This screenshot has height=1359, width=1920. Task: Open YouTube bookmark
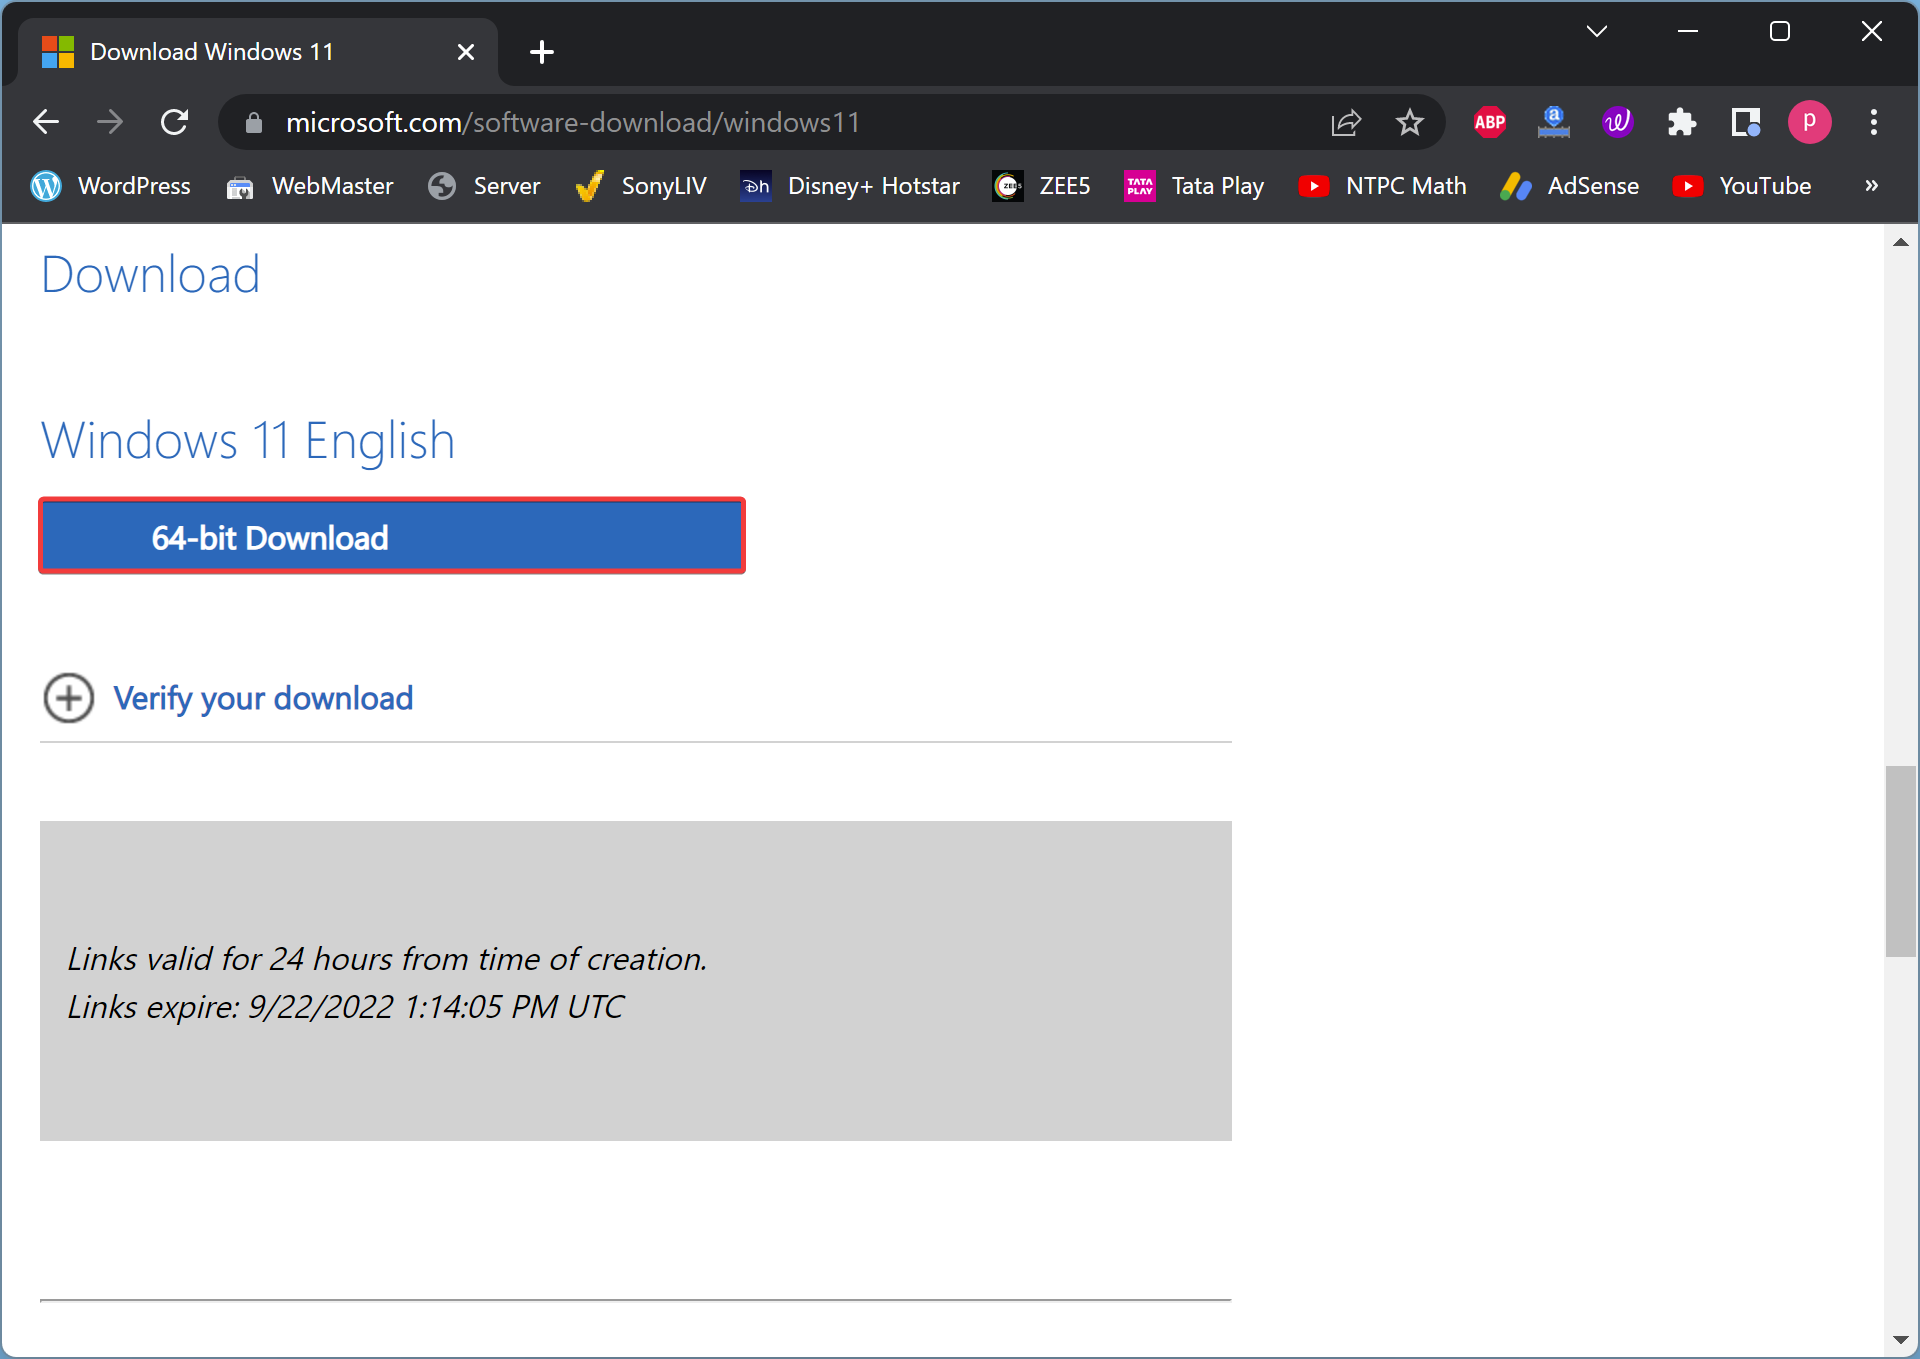point(1742,186)
